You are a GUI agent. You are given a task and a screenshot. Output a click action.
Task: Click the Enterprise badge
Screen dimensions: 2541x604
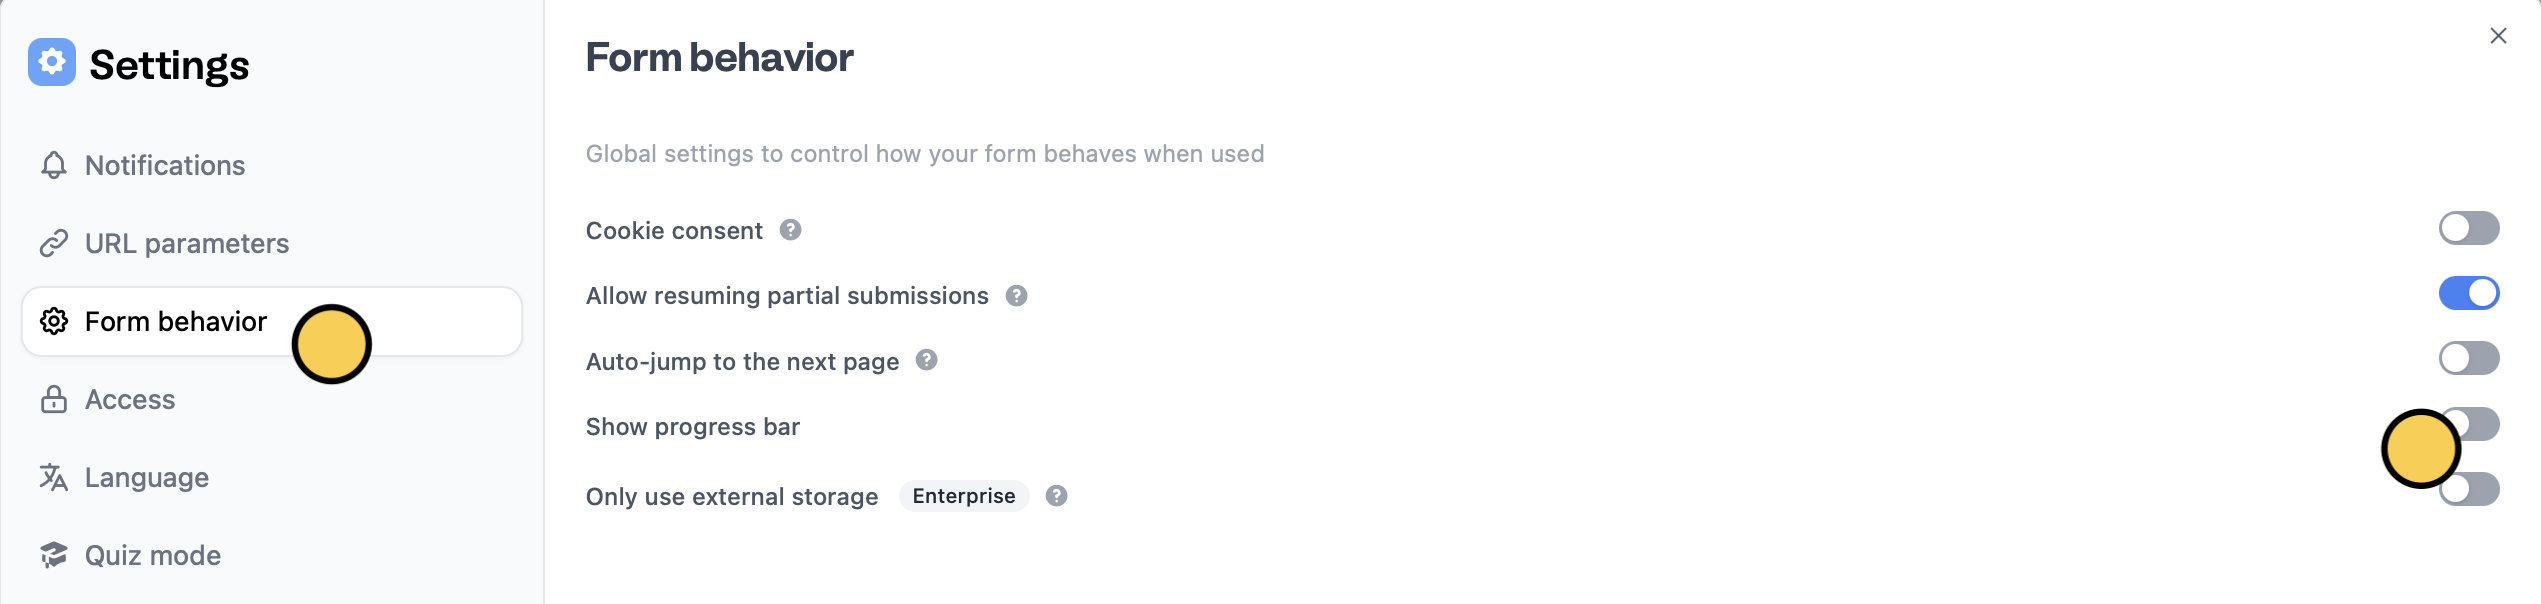[963, 495]
